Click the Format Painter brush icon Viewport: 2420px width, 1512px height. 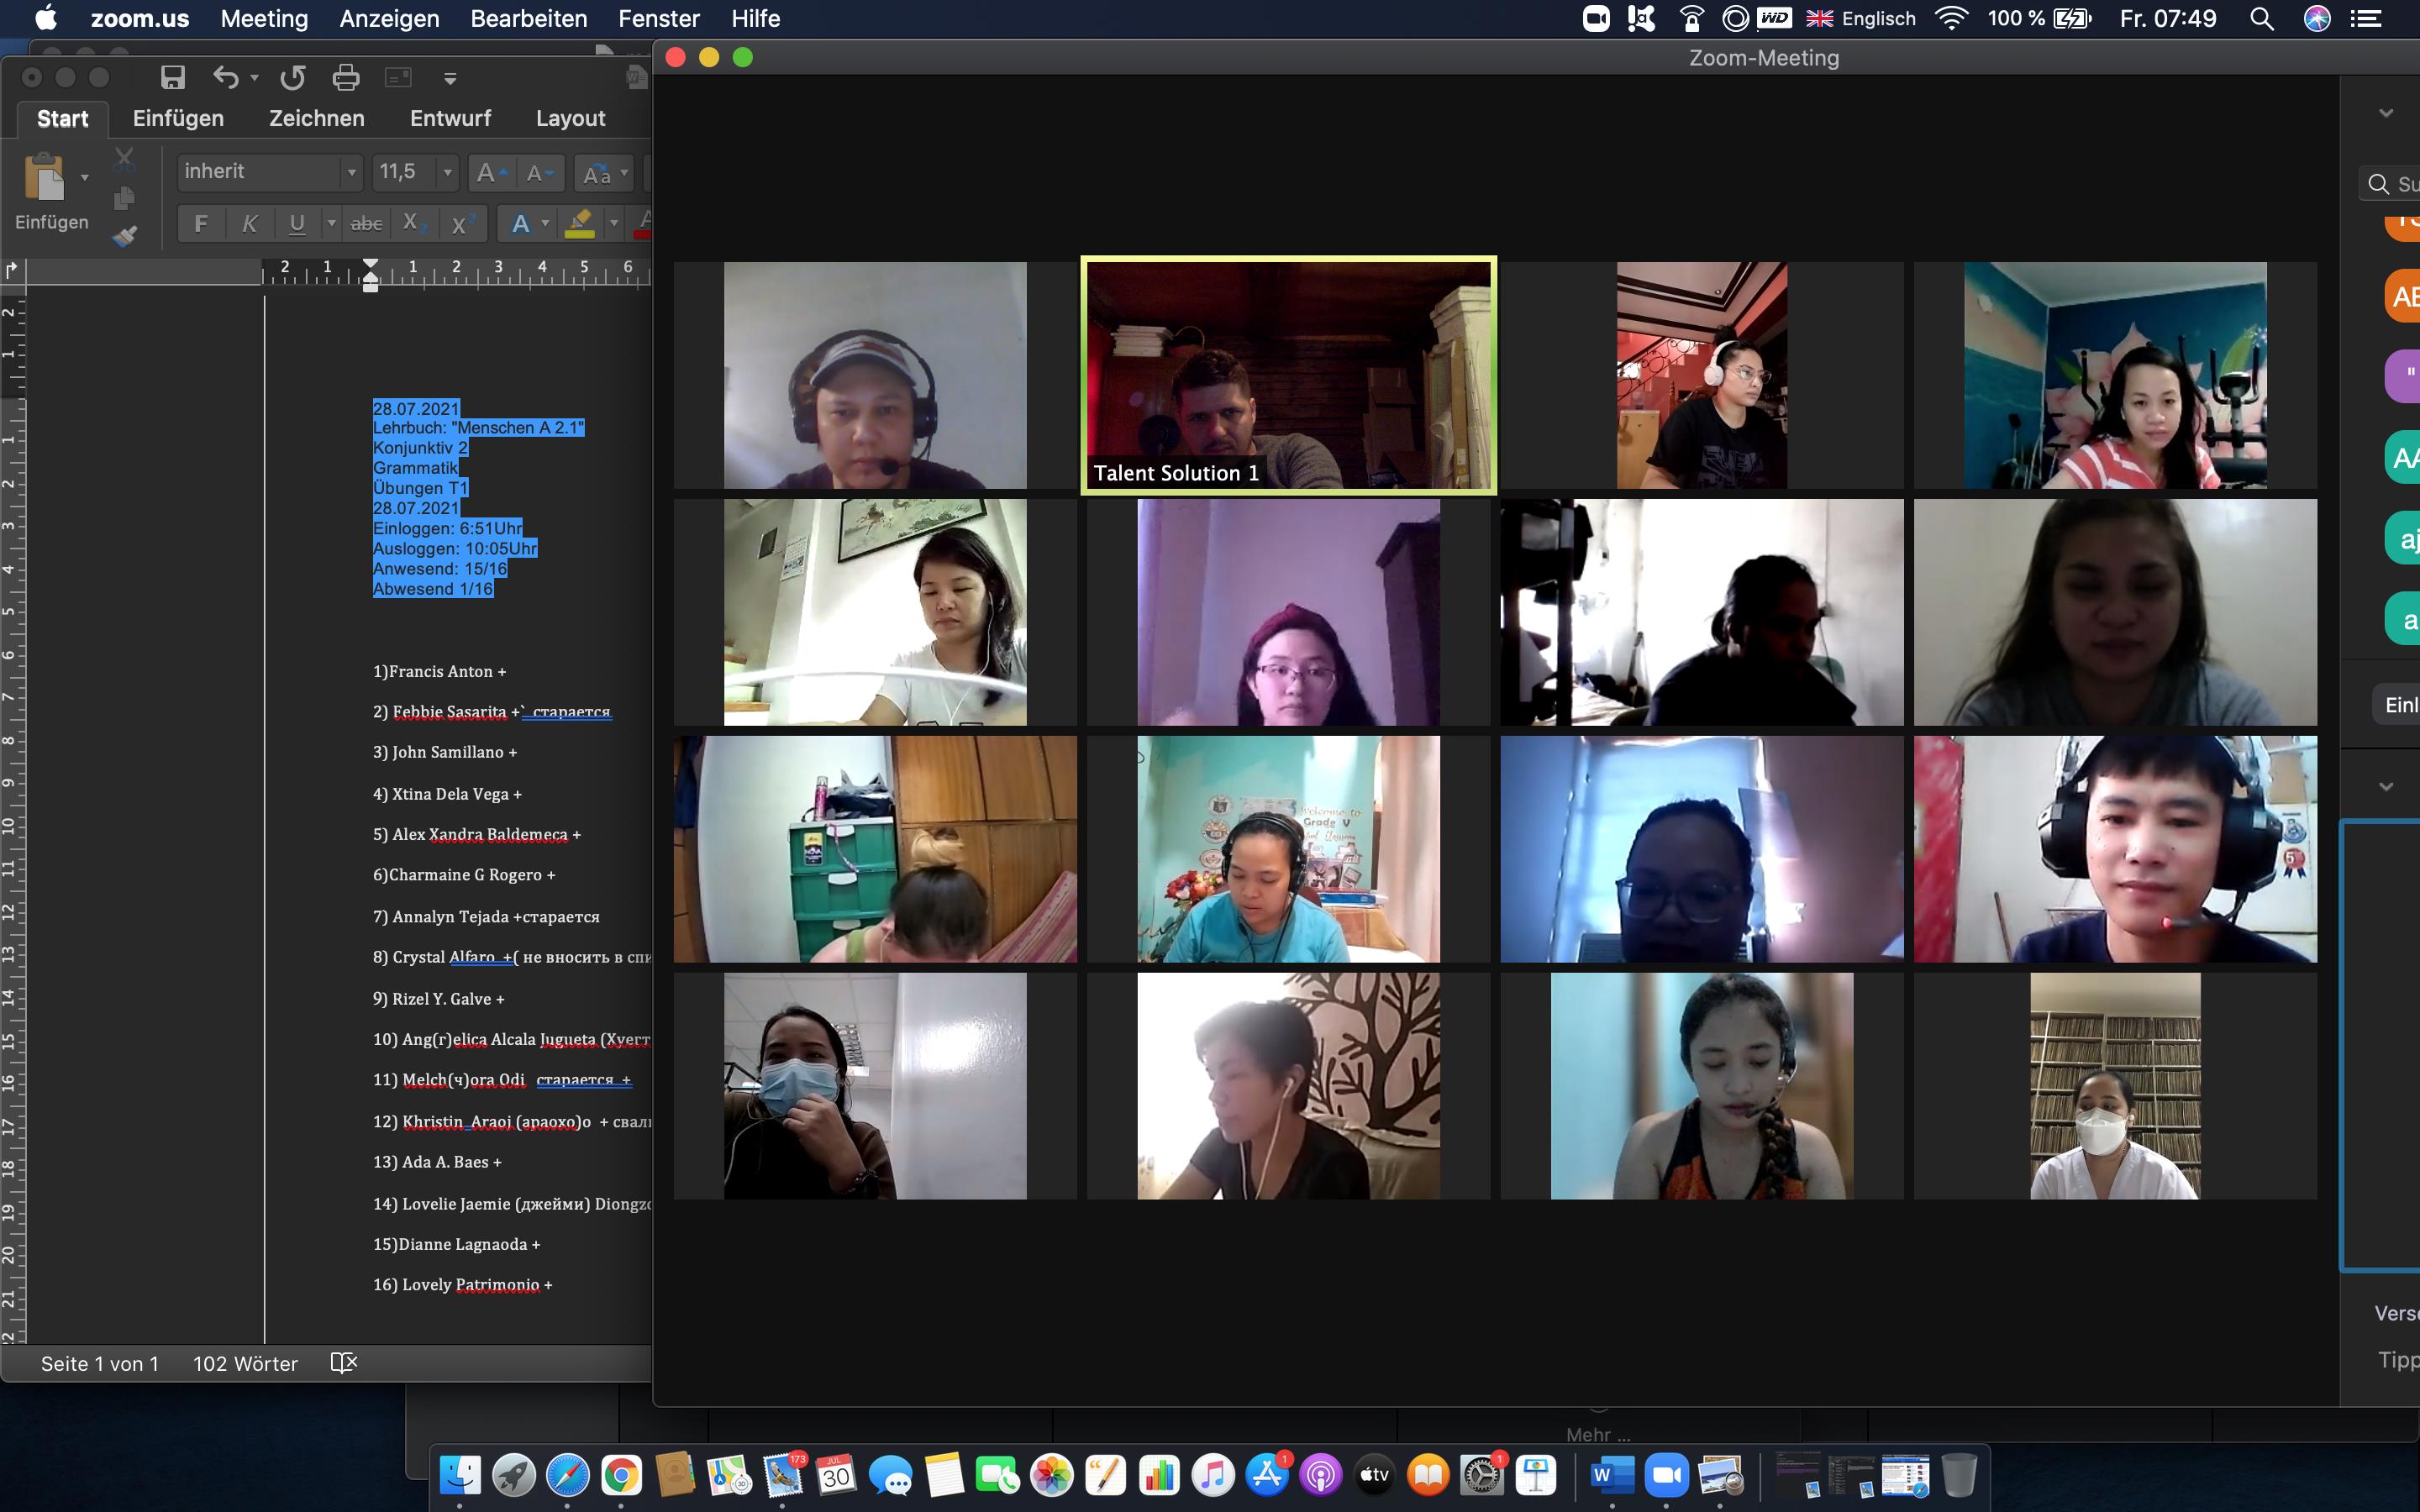(x=124, y=236)
